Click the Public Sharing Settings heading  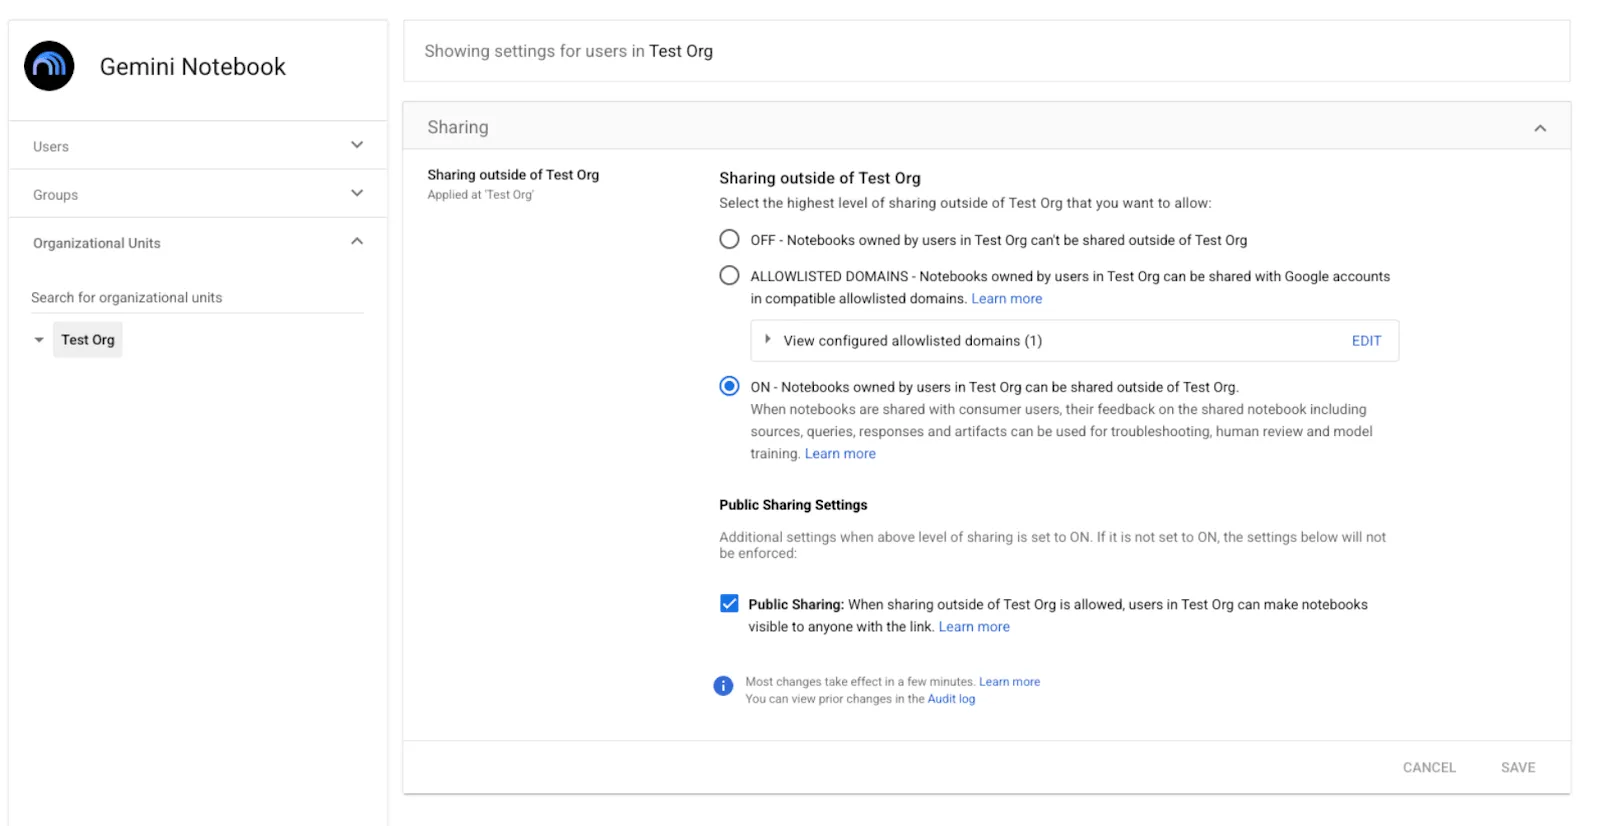(793, 505)
